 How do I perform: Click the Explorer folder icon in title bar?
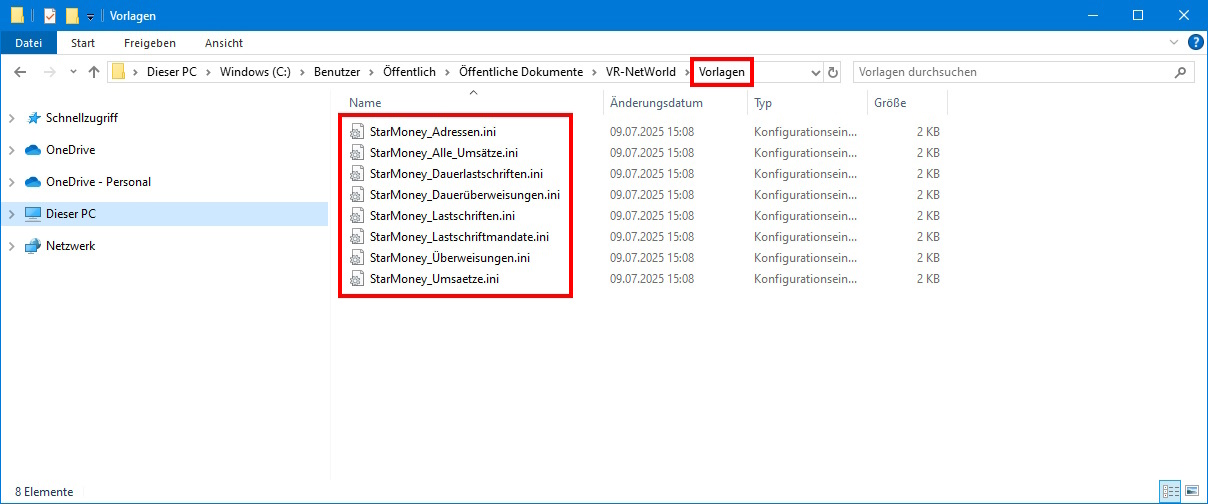tap(17, 16)
